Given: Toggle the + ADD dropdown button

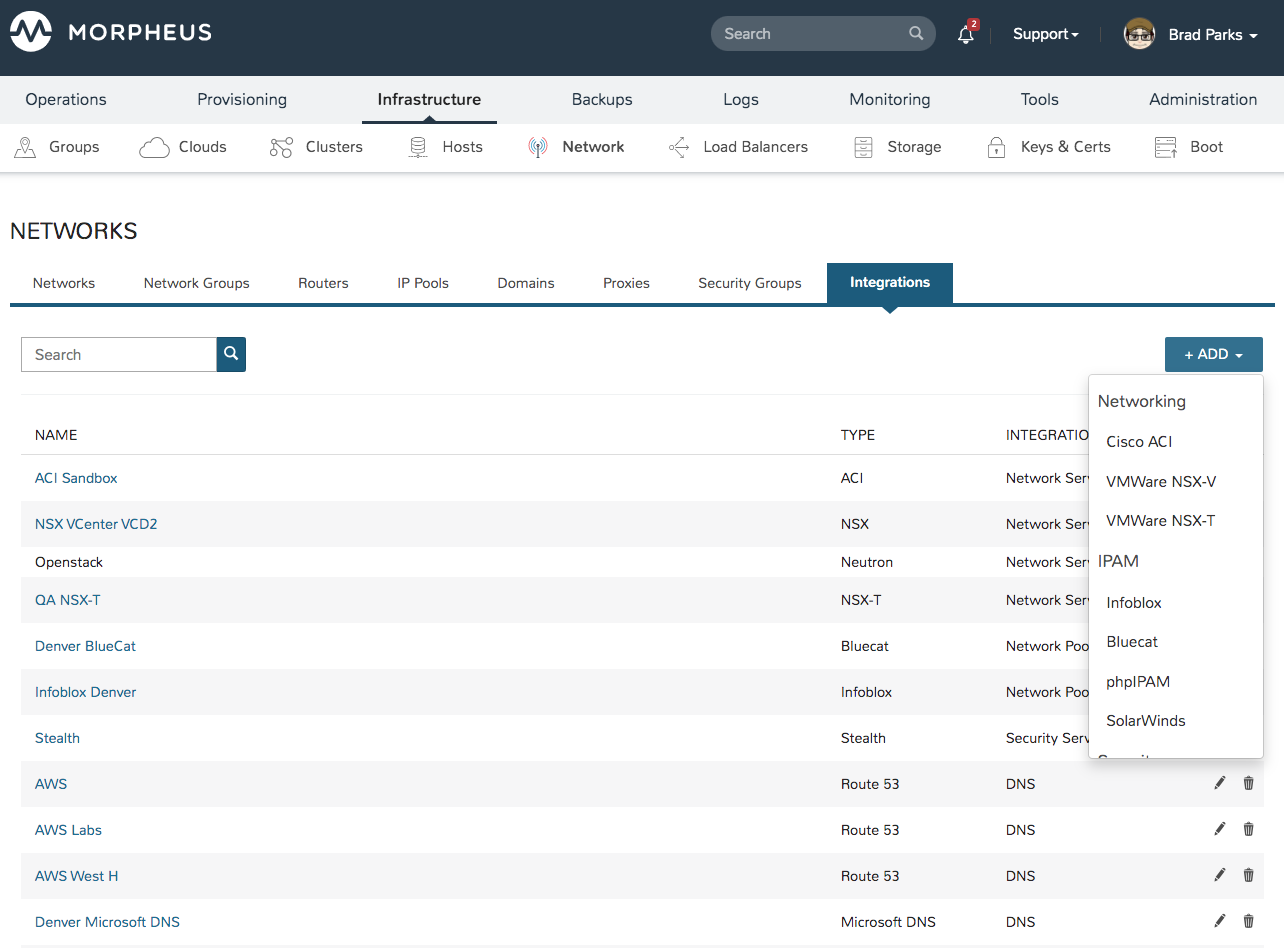Looking at the screenshot, I should [1214, 354].
